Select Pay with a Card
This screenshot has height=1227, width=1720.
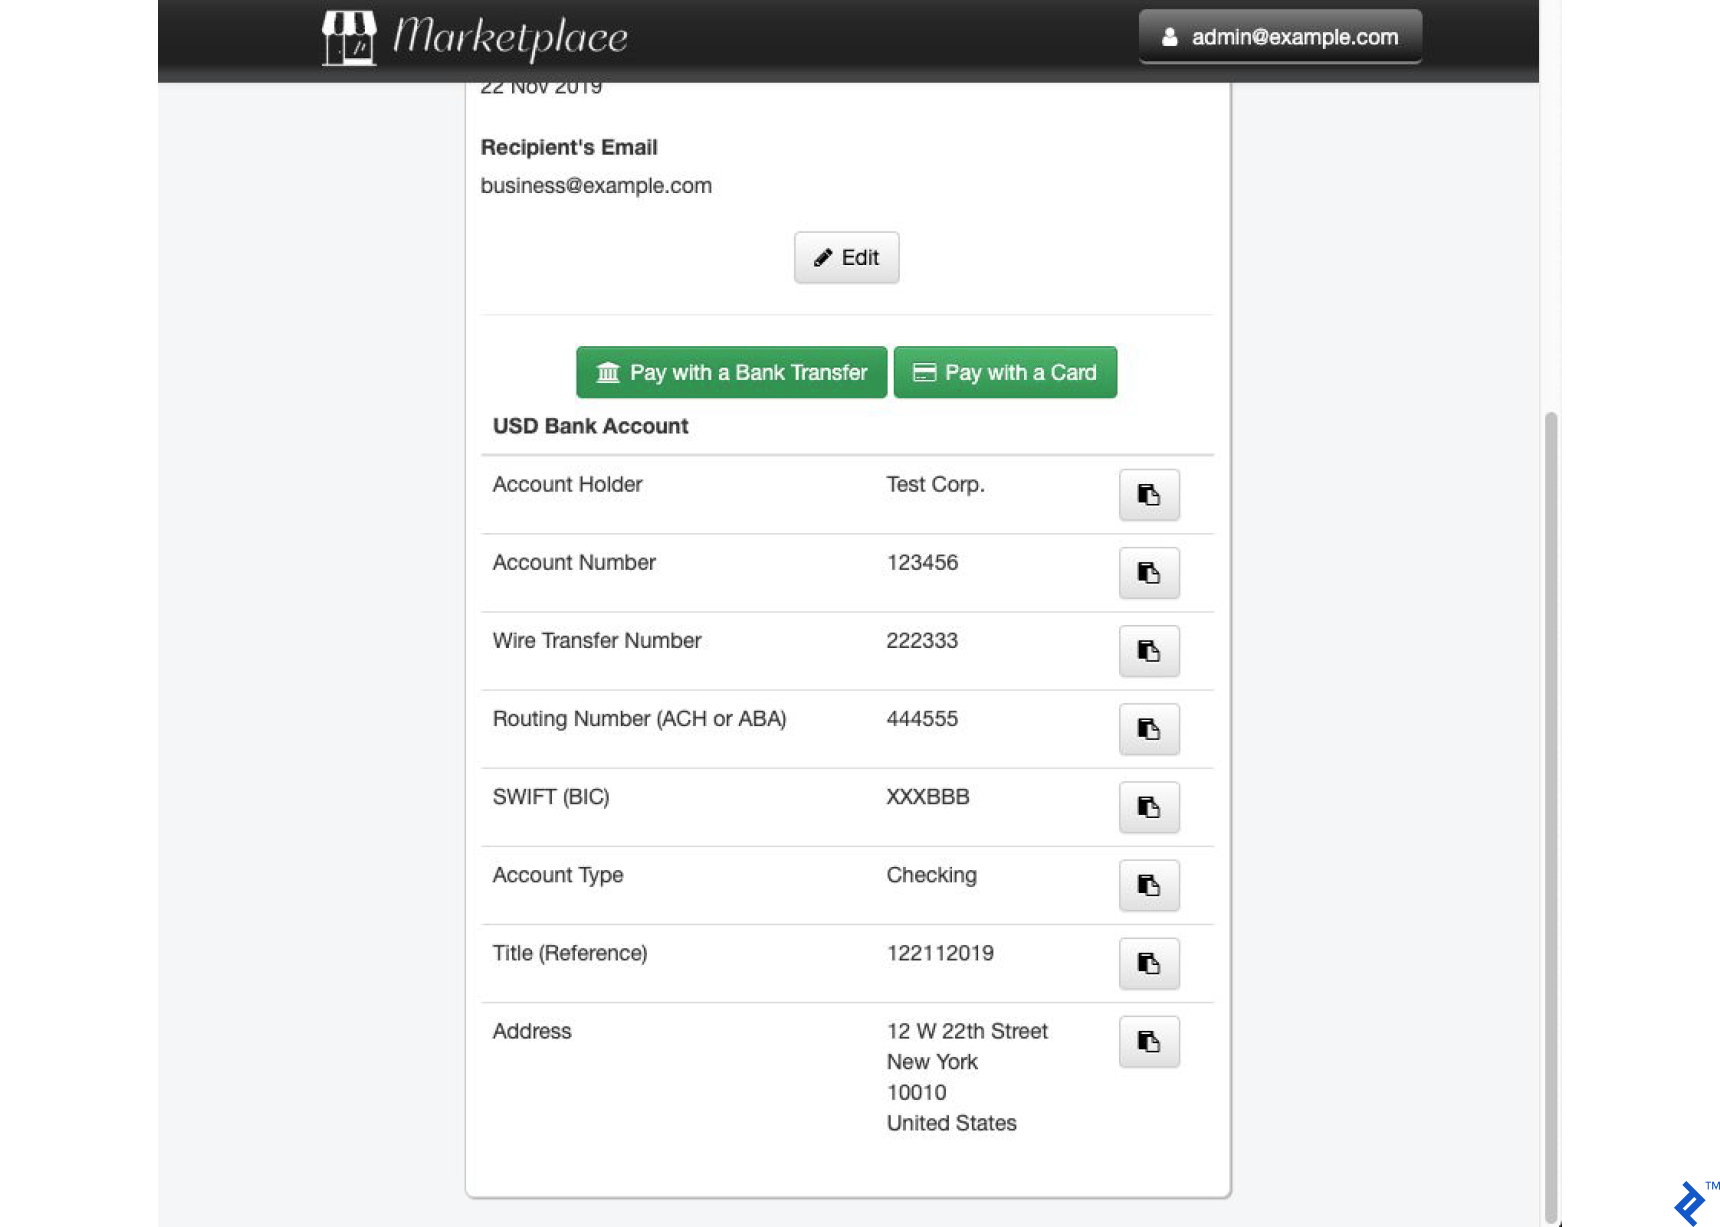pyautogui.click(x=1004, y=372)
